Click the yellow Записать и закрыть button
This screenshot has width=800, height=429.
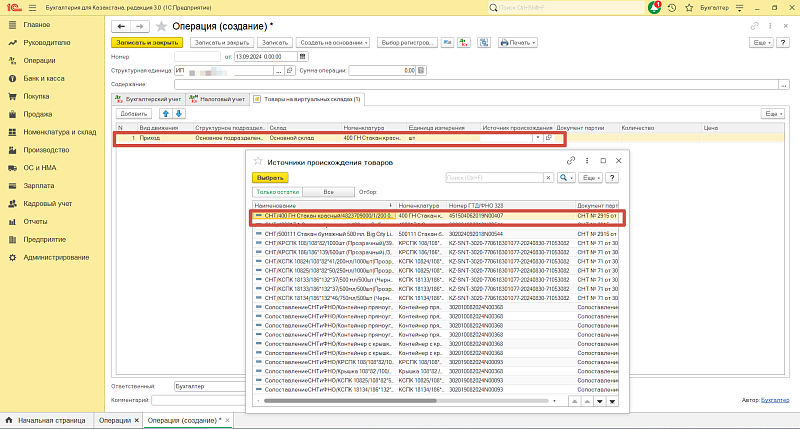coord(145,43)
